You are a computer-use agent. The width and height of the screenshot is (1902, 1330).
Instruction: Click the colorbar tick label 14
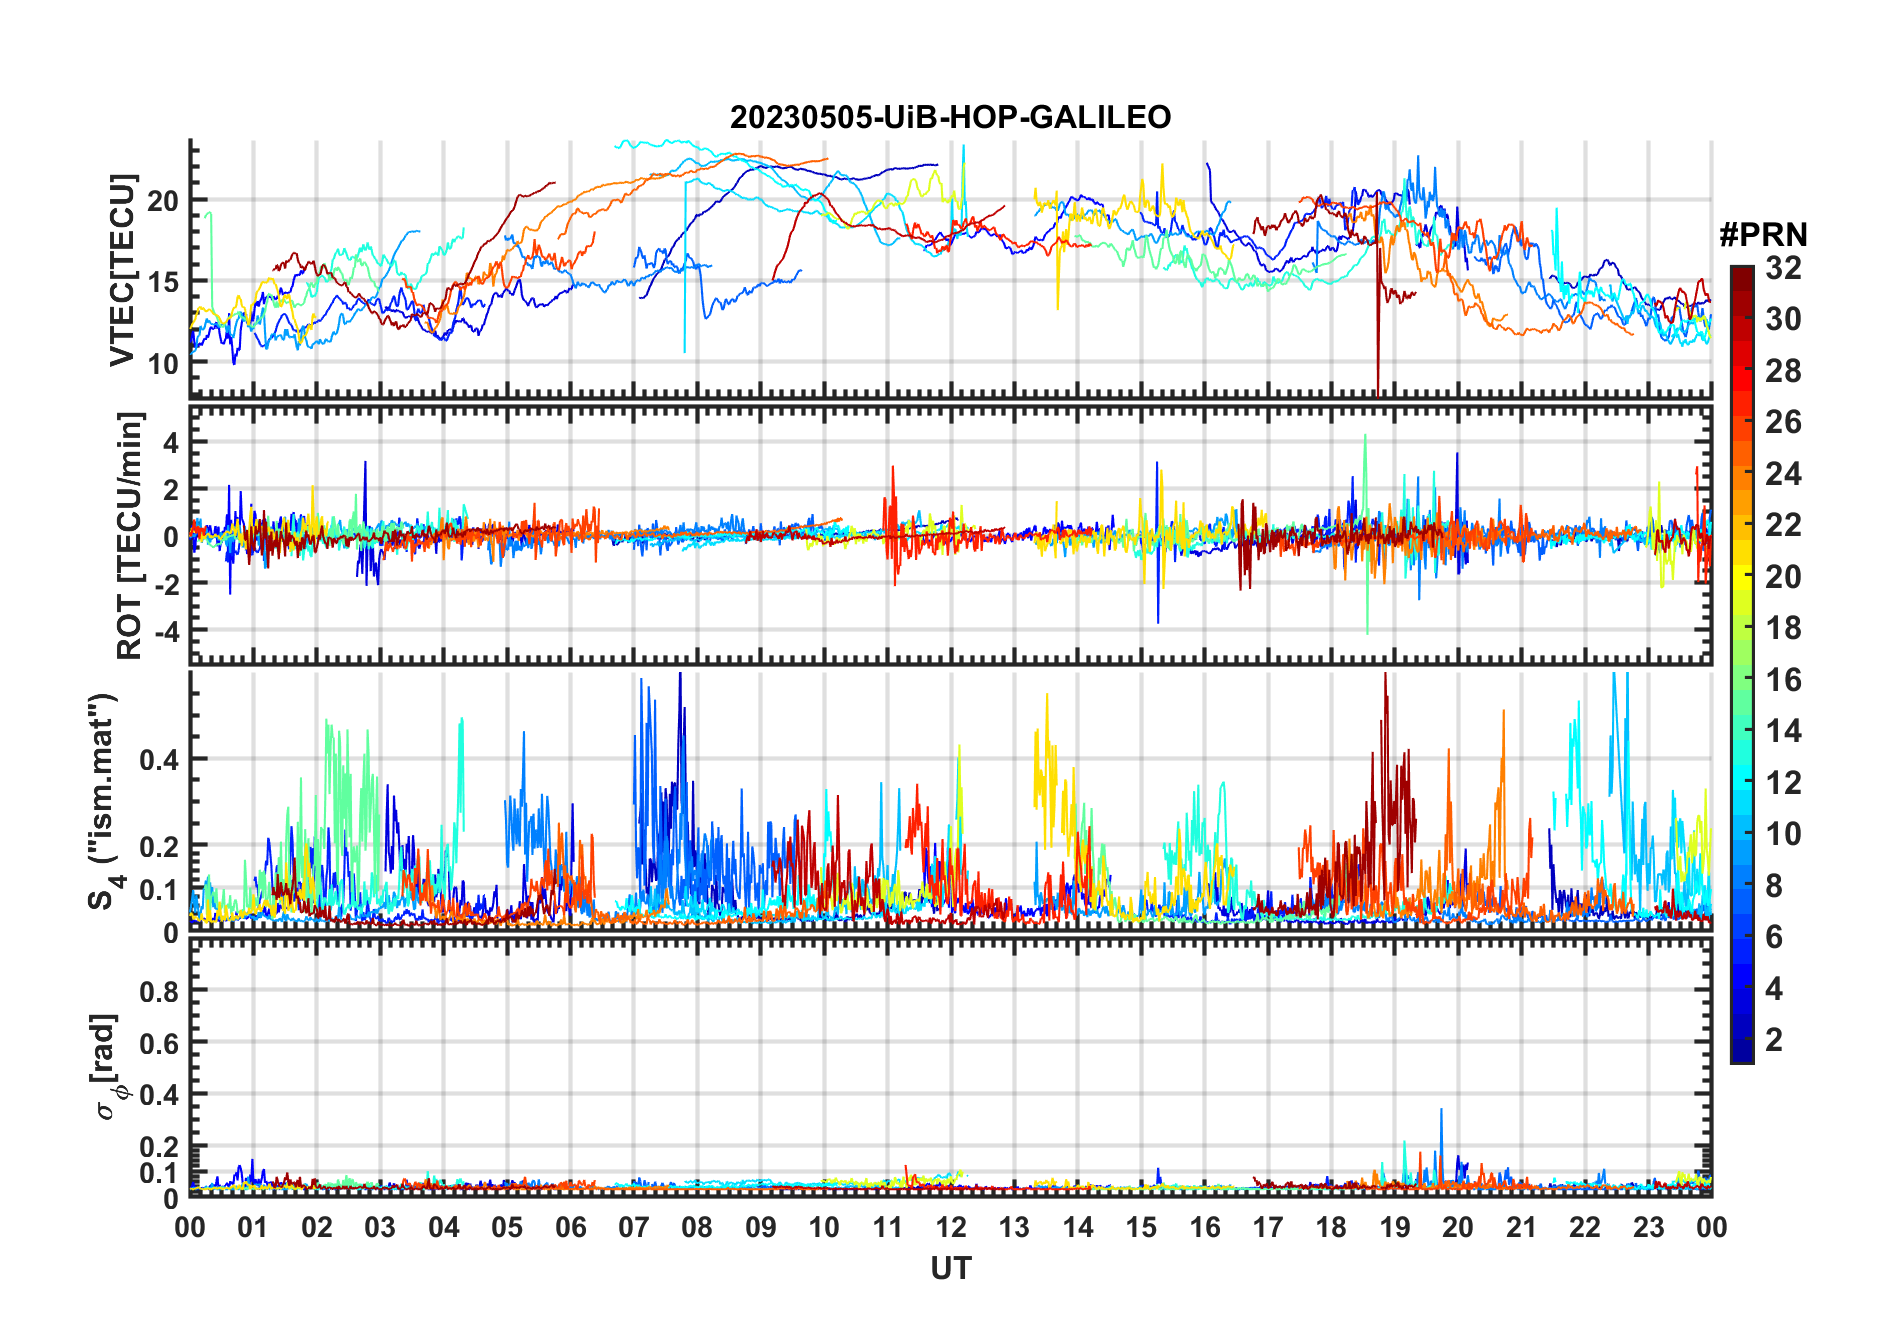pyautogui.click(x=1783, y=731)
